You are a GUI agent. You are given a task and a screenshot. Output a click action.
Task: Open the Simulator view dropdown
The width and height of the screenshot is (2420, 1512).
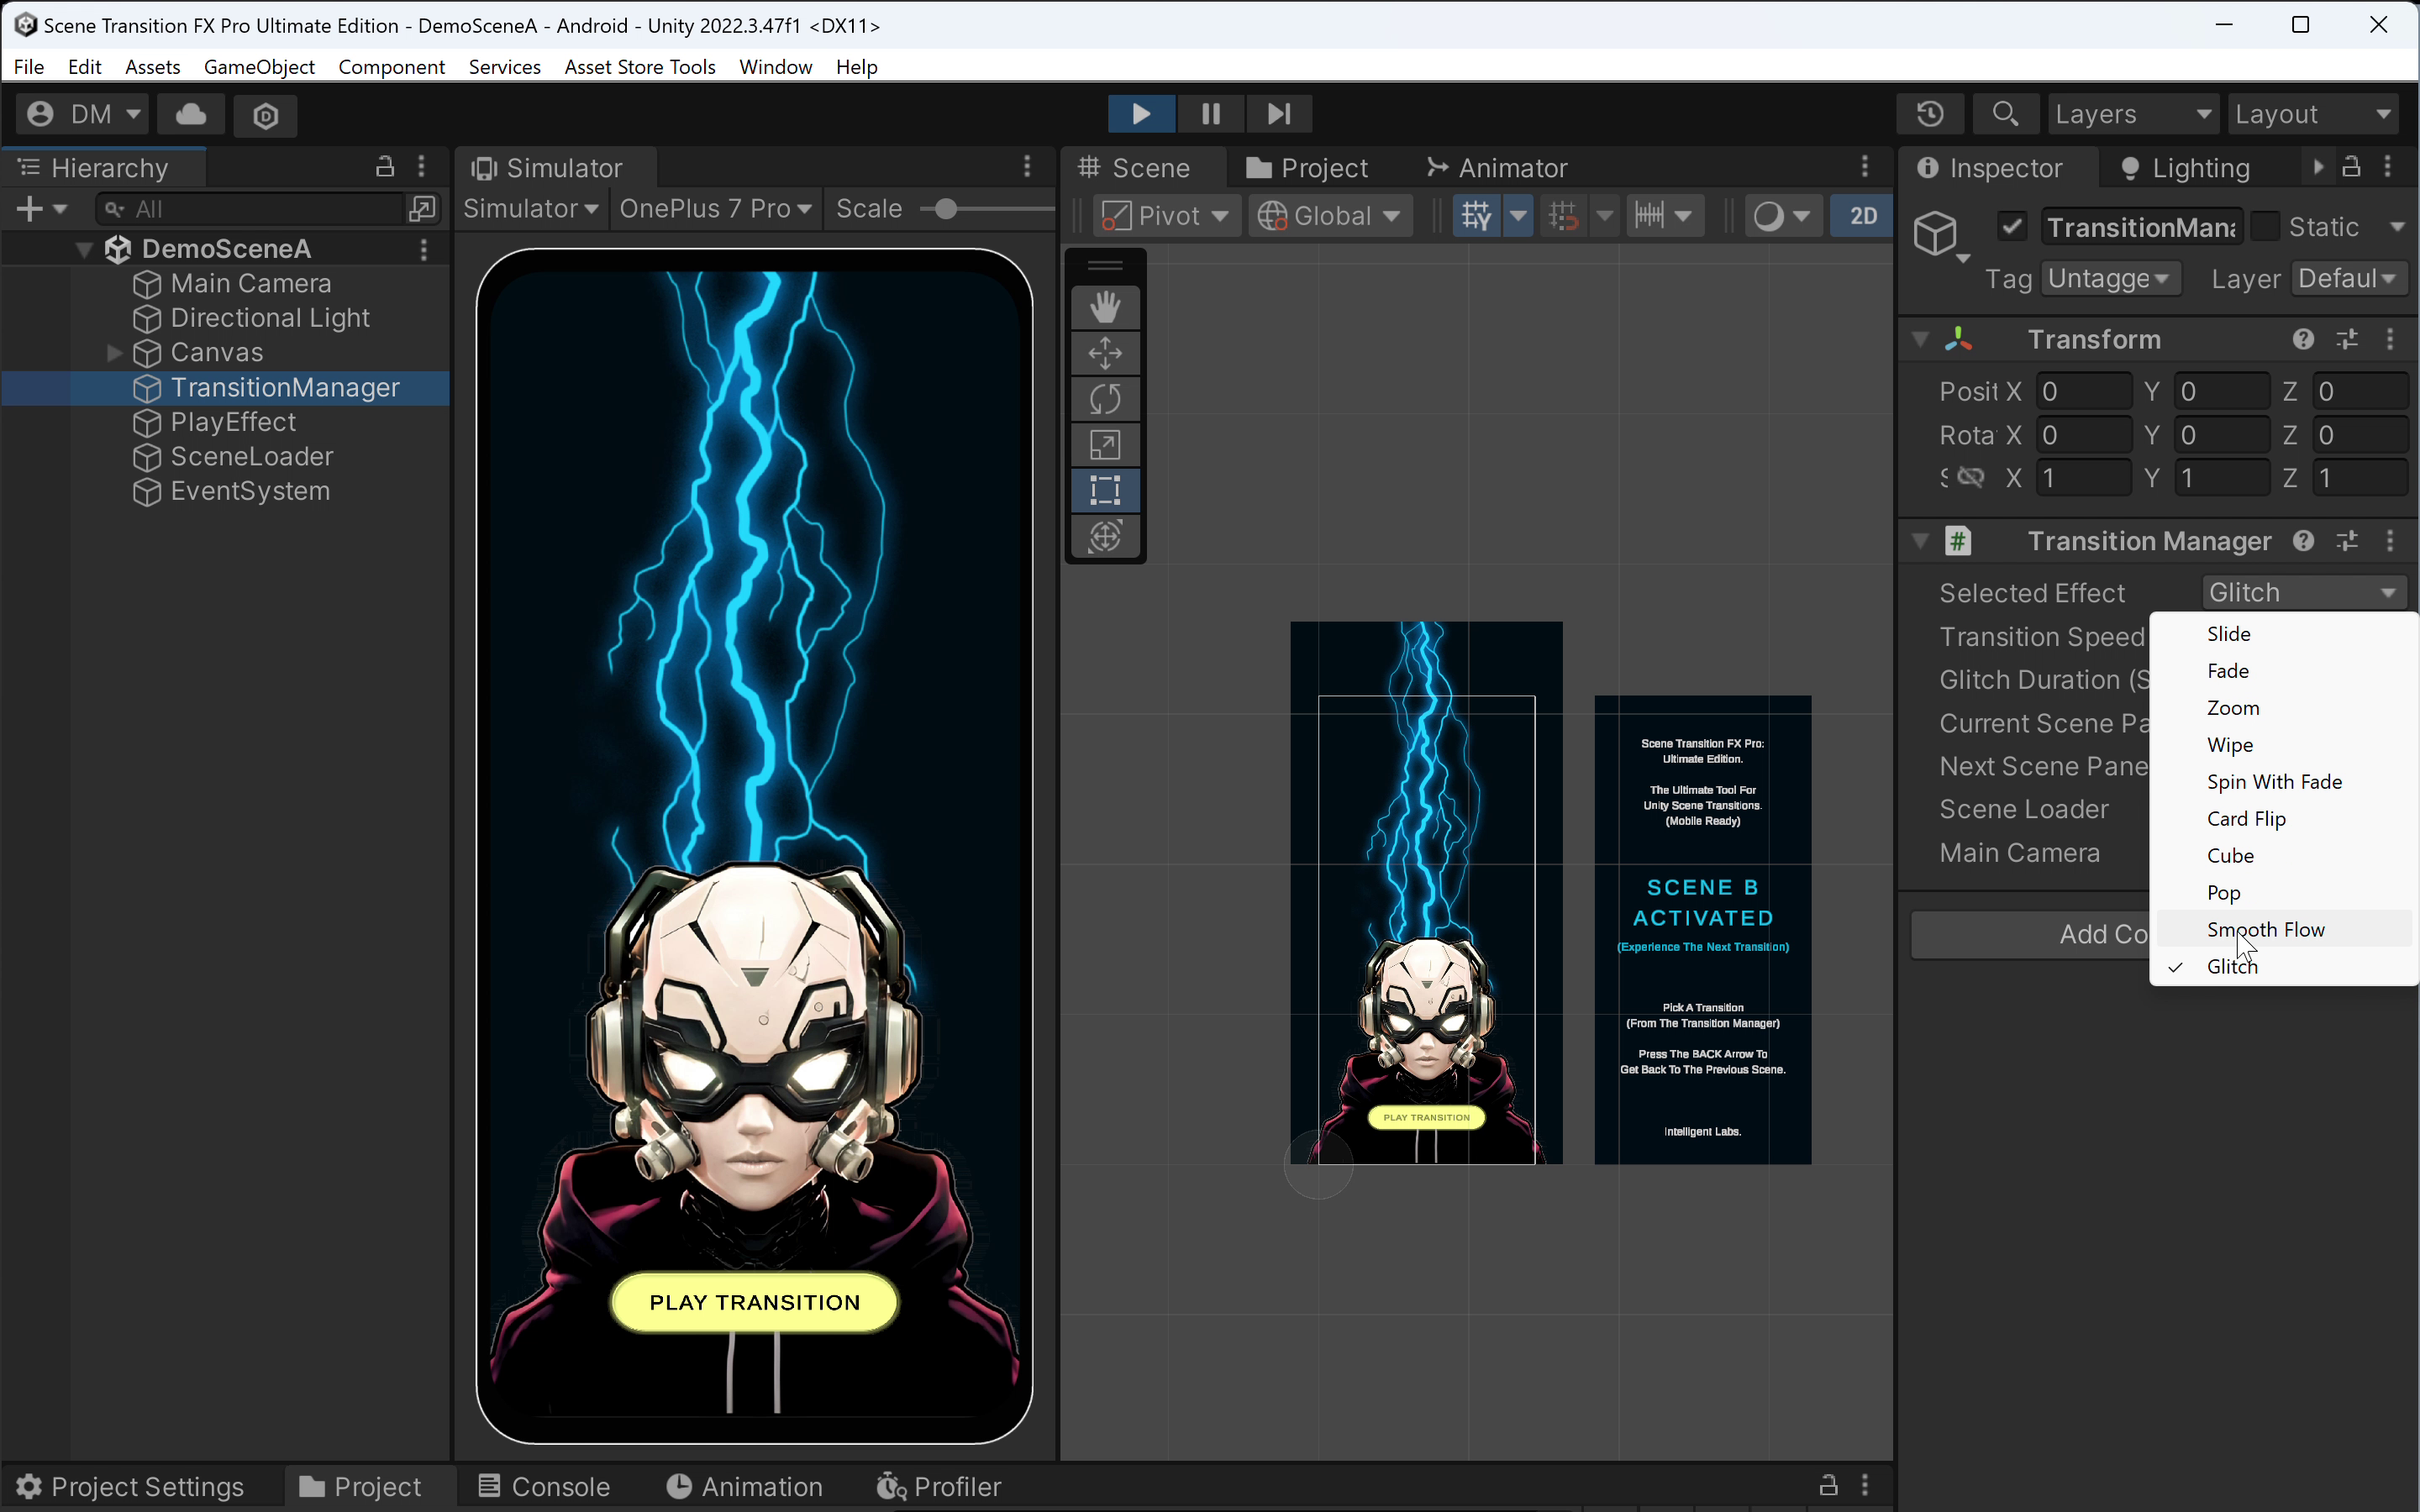(531, 209)
